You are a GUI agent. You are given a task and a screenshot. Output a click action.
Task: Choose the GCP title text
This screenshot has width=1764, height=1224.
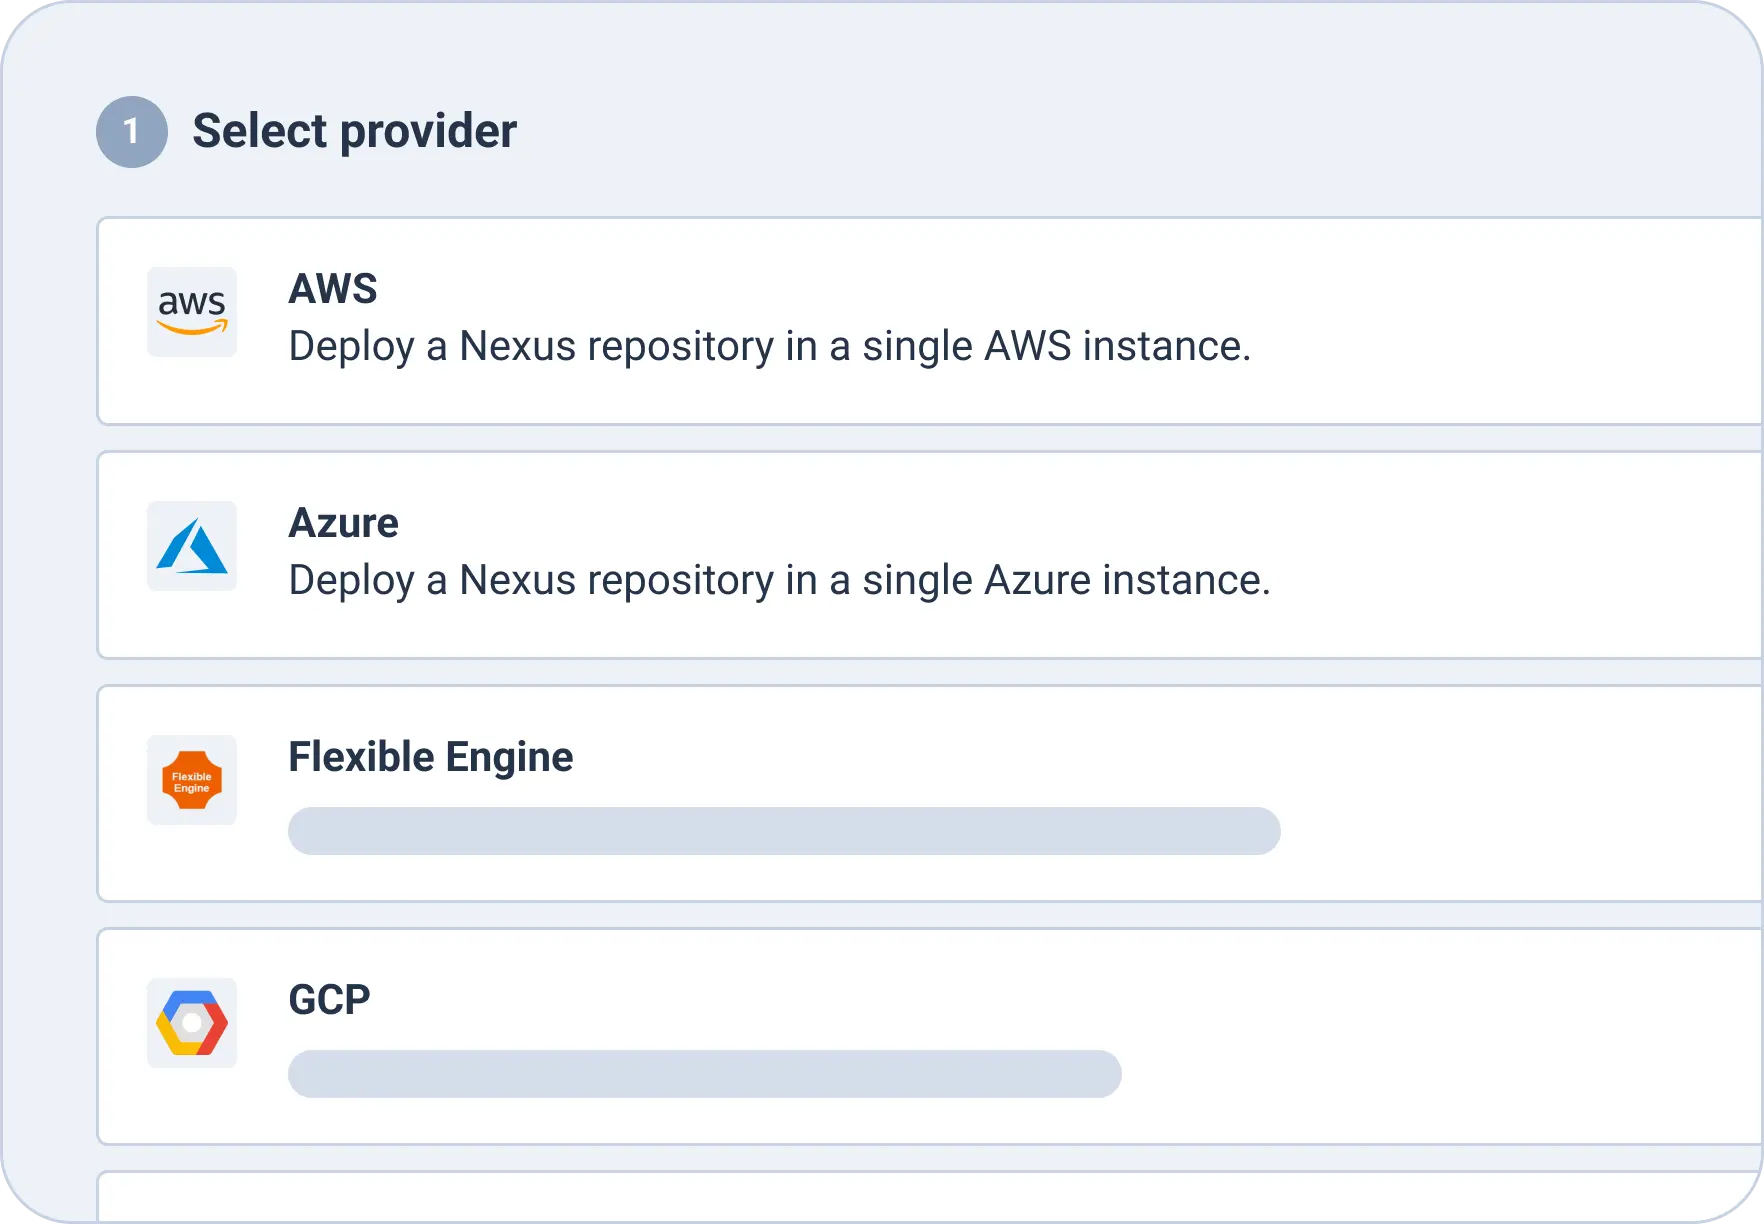click(329, 1000)
